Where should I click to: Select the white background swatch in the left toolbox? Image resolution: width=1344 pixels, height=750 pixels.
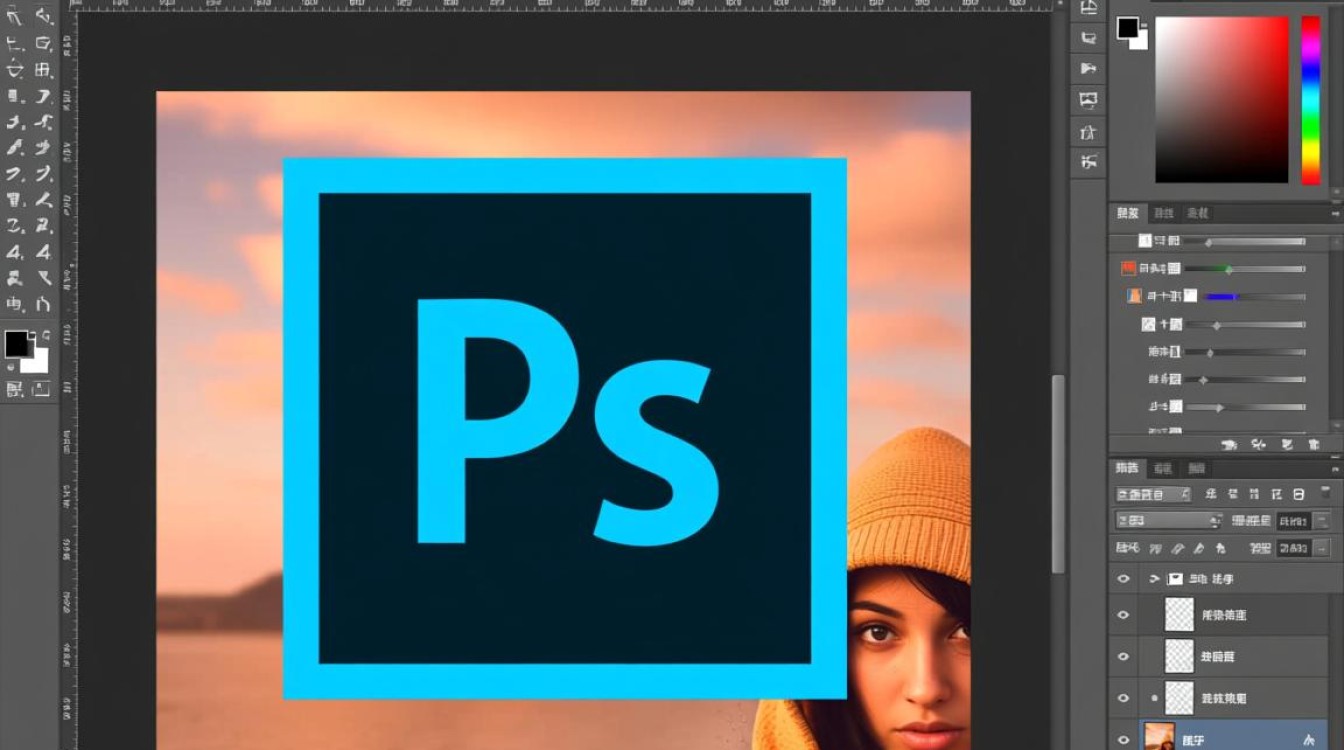pyautogui.click(x=38, y=362)
